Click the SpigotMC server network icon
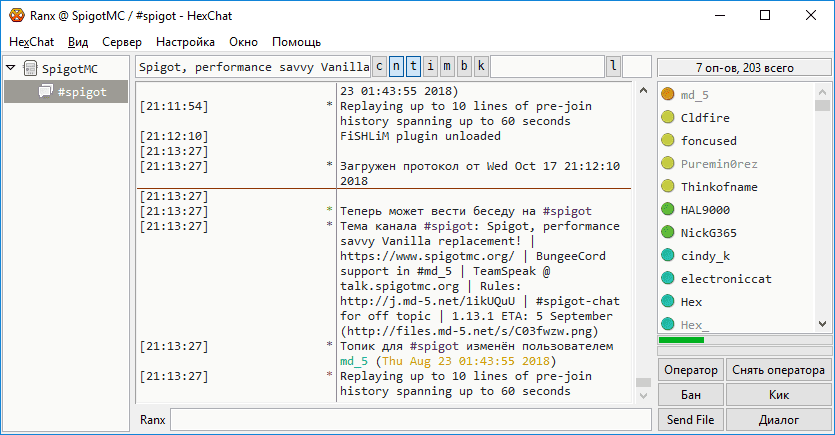The image size is (835, 435). pos(28,69)
